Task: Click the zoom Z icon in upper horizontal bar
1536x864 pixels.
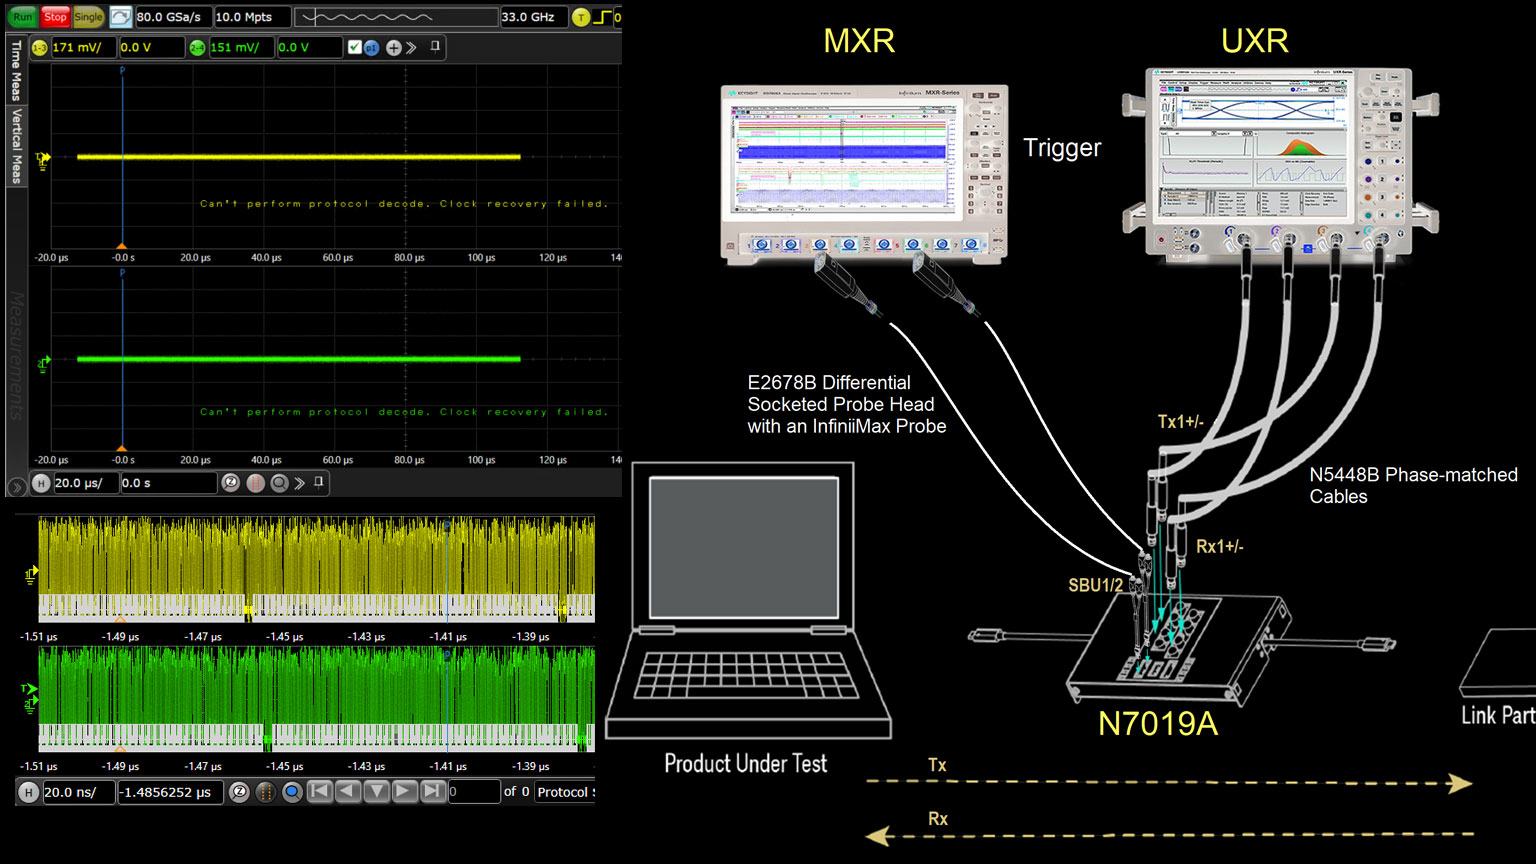Action: 231,483
